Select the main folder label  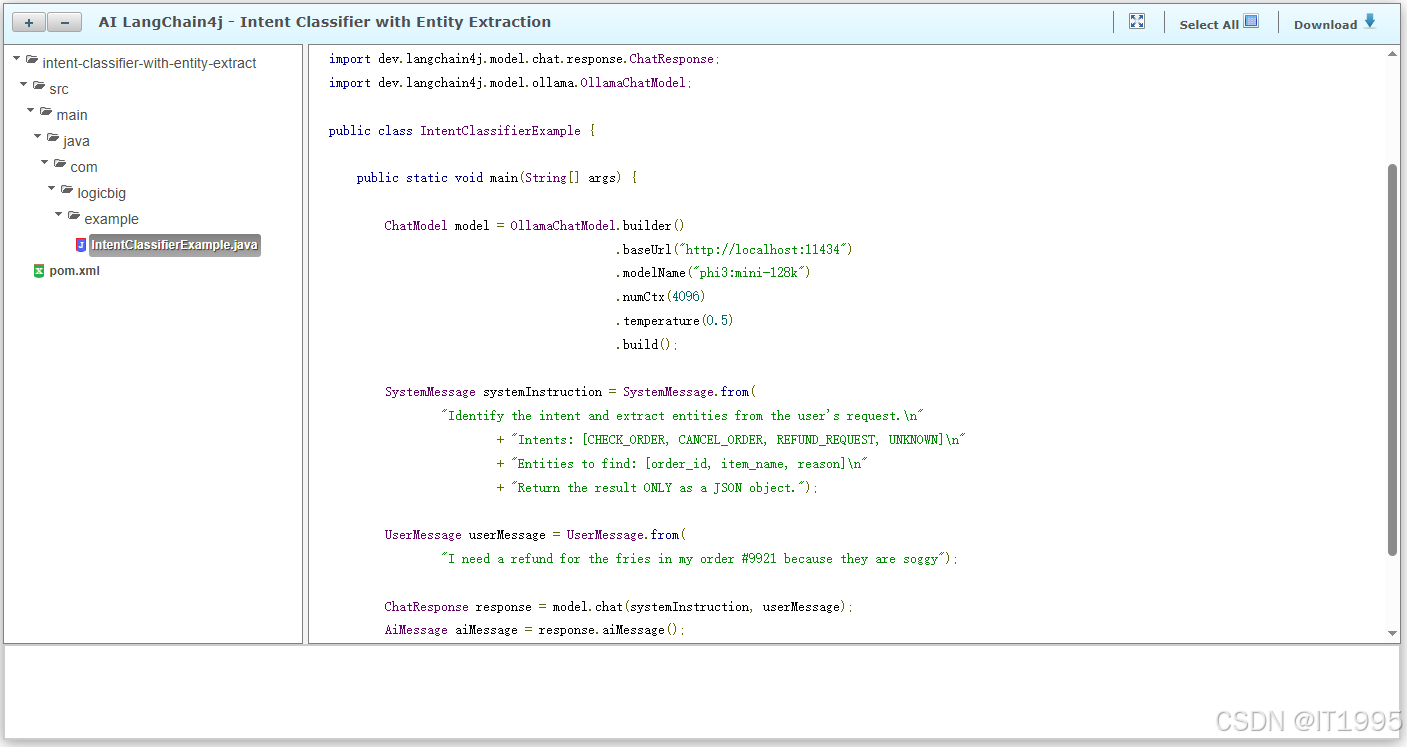click(72, 115)
